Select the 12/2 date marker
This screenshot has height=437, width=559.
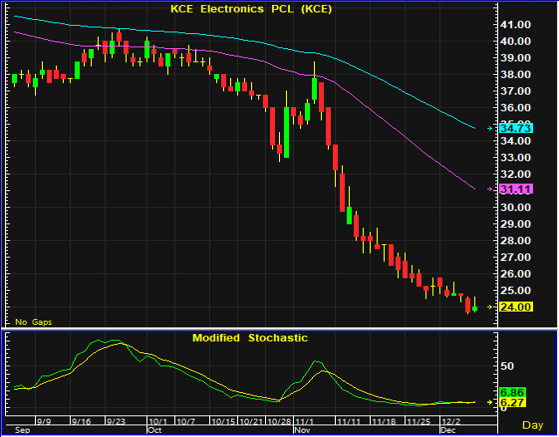(451, 422)
